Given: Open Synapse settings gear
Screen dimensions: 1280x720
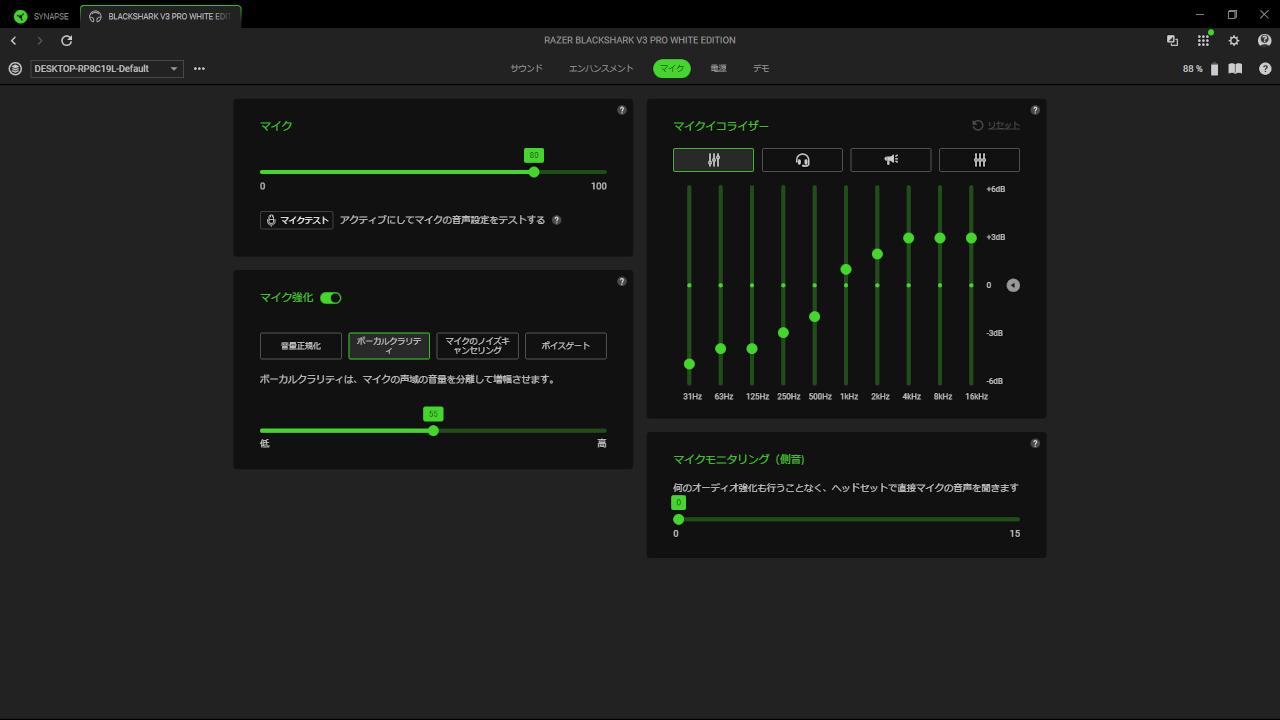Looking at the screenshot, I should point(1234,41).
